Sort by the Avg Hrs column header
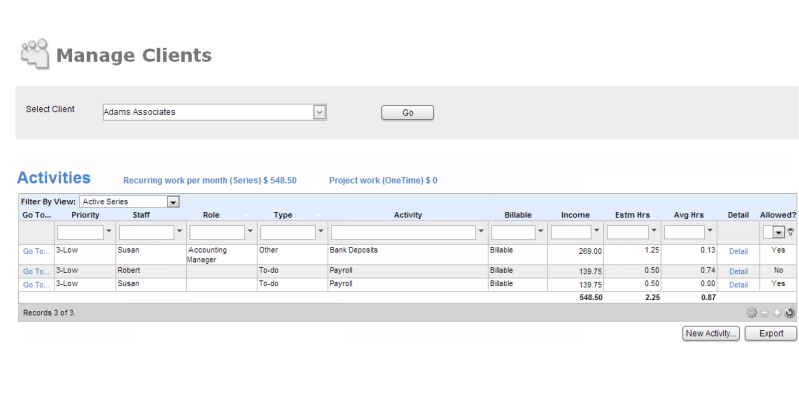The image size is (799, 401). pos(688,215)
